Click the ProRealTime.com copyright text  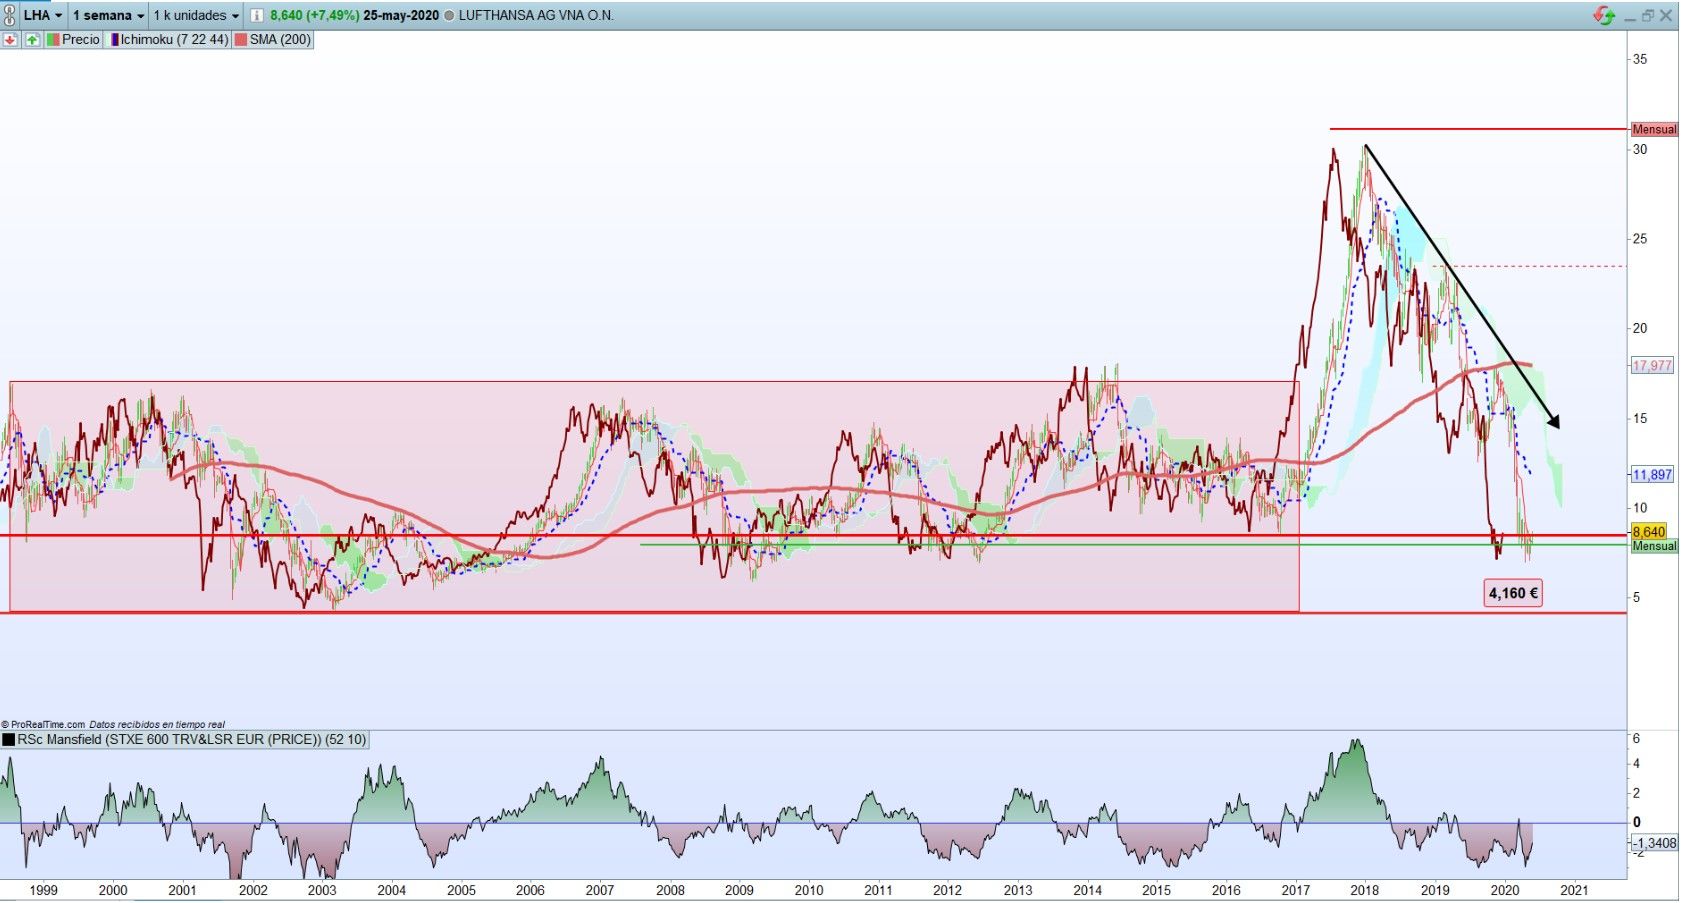point(43,724)
